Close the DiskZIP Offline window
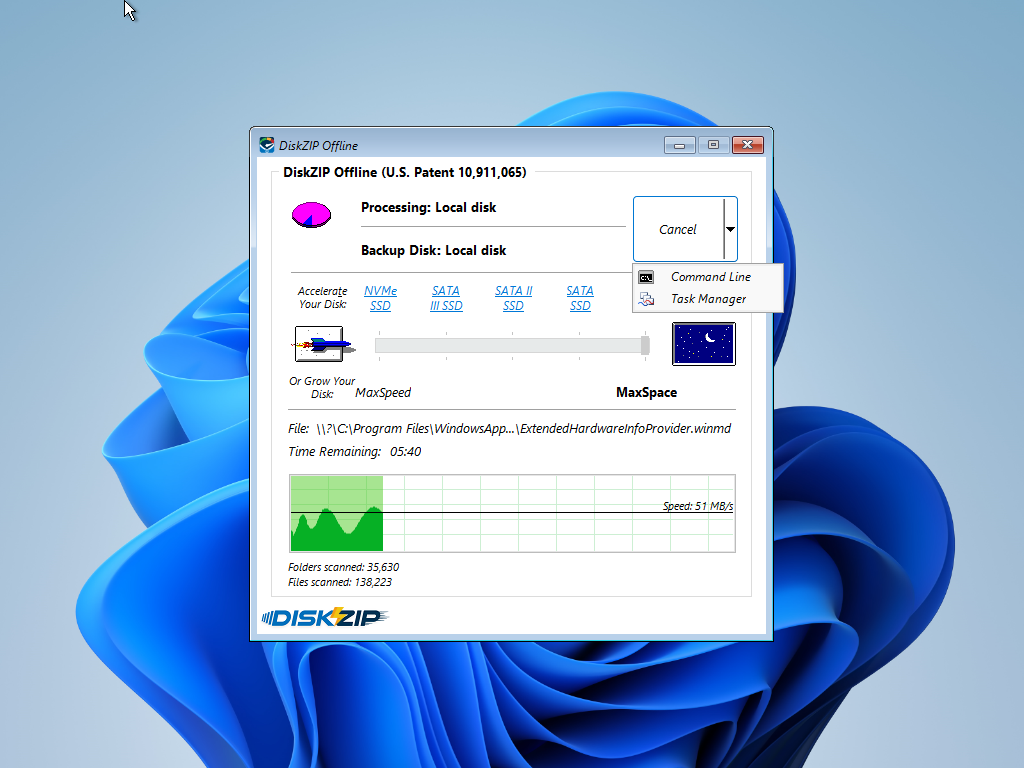The image size is (1024, 768). click(x=748, y=145)
